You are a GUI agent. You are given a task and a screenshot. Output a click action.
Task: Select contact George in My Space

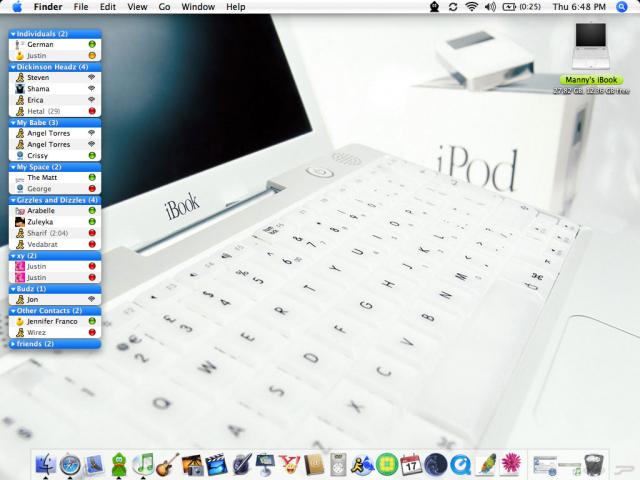click(55, 189)
